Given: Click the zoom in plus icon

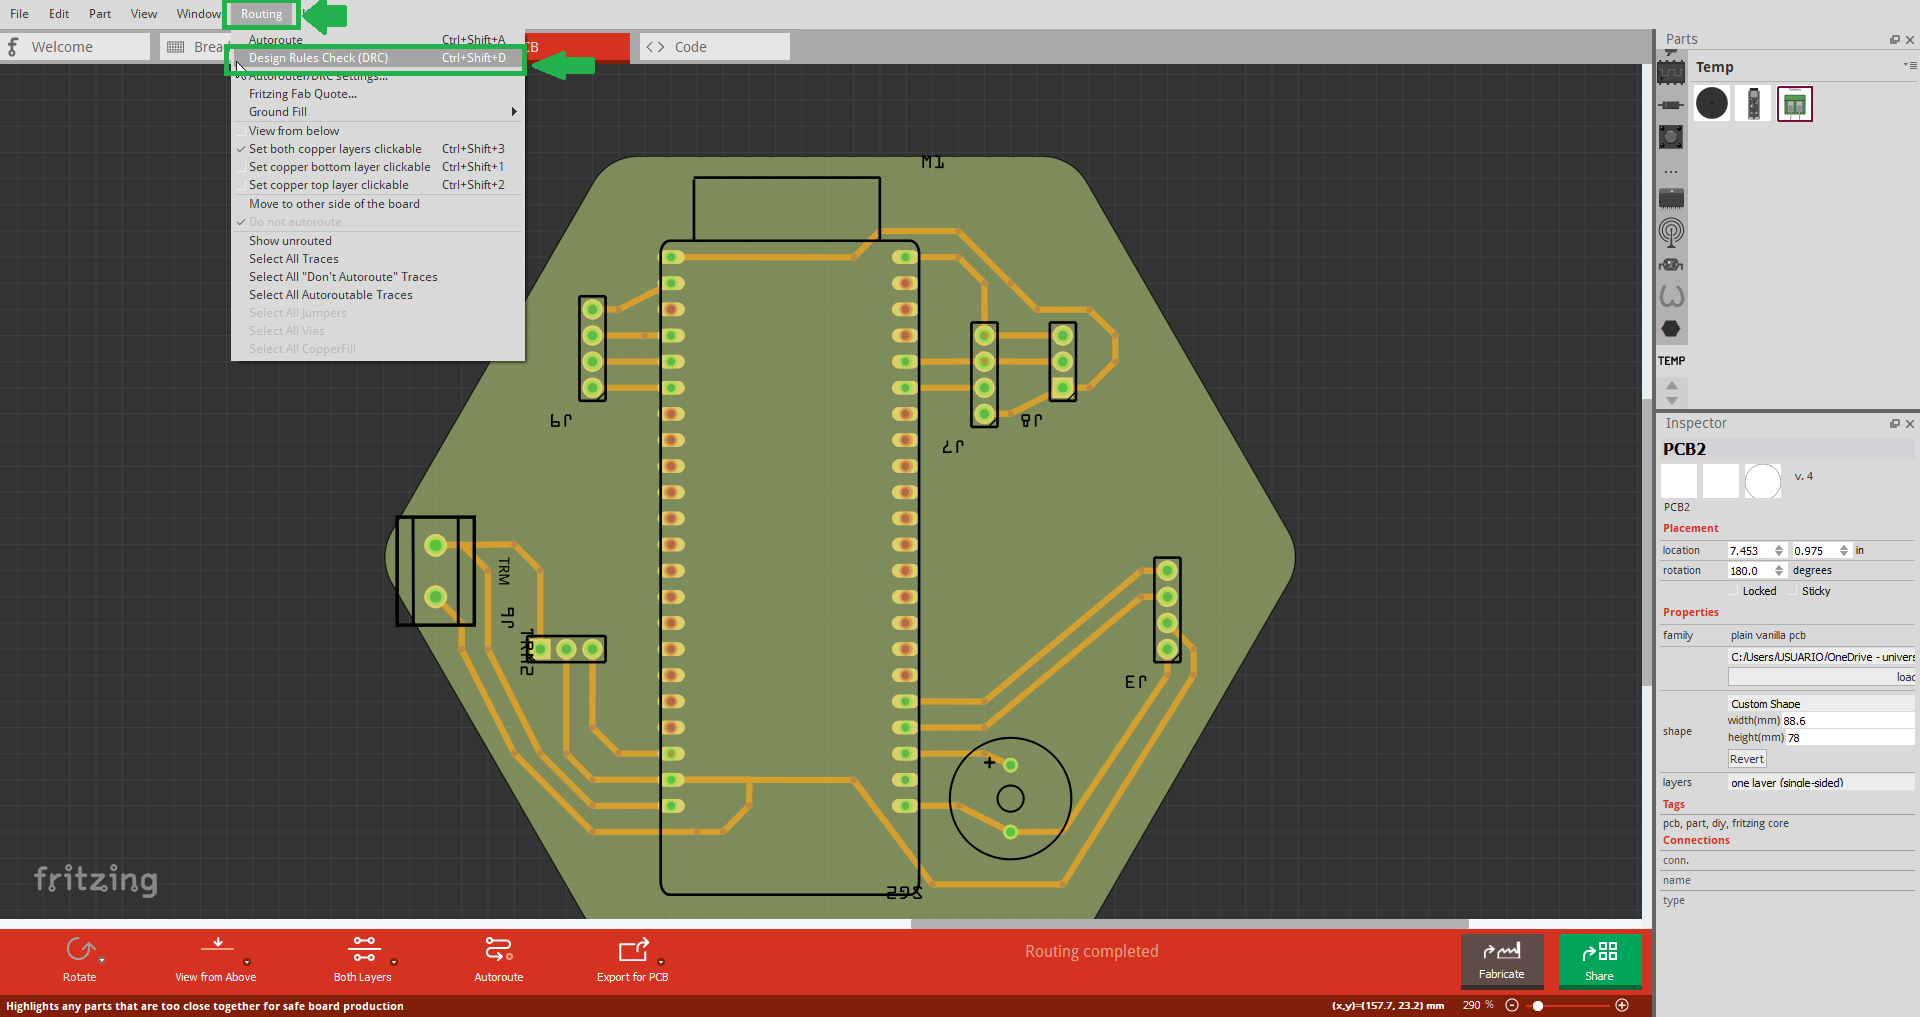Looking at the screenshot, I should 1622,1005.
